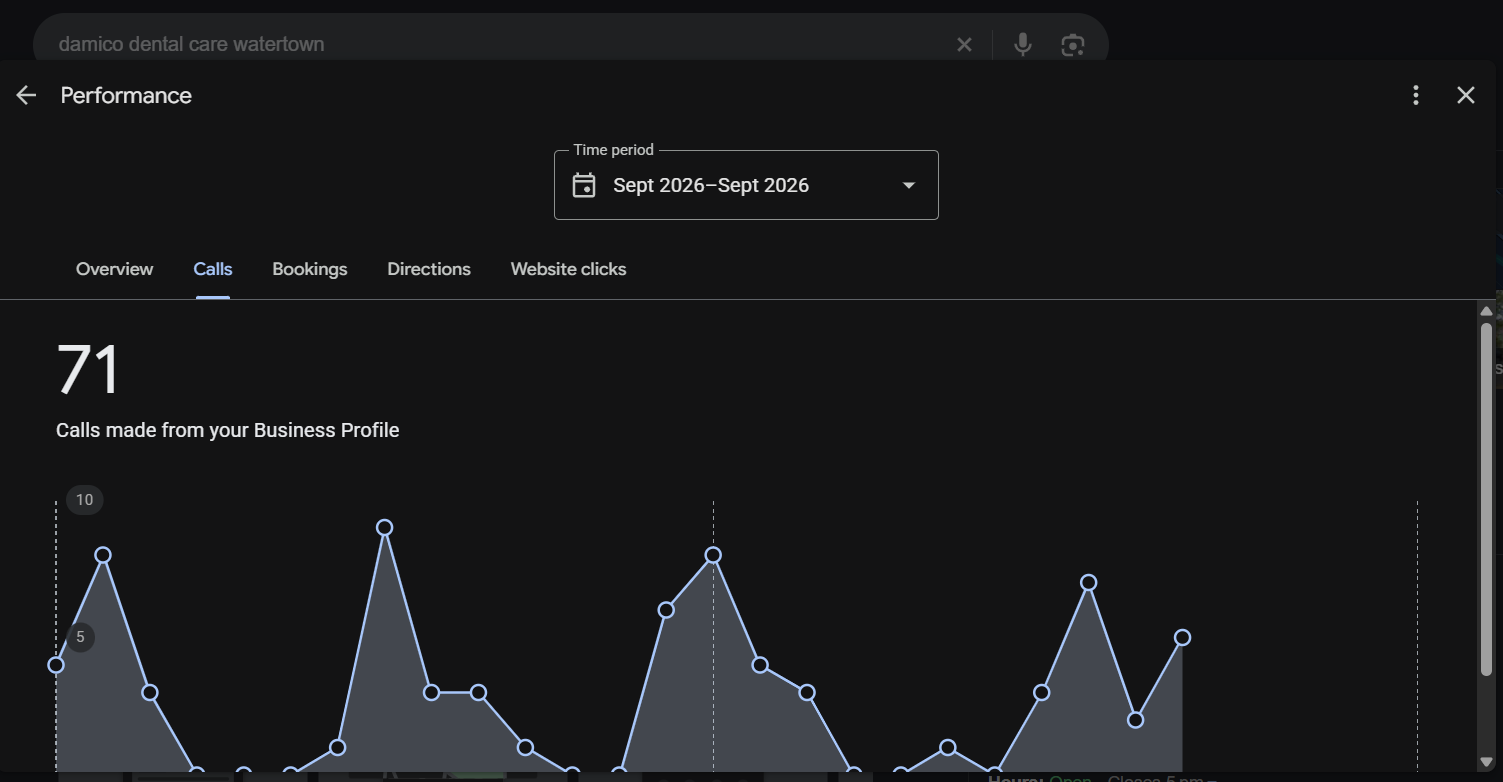The height and width of the screenshot is (782, 1503).
Task: Switch to the Overview tab
Action: [x=115, y=269]
